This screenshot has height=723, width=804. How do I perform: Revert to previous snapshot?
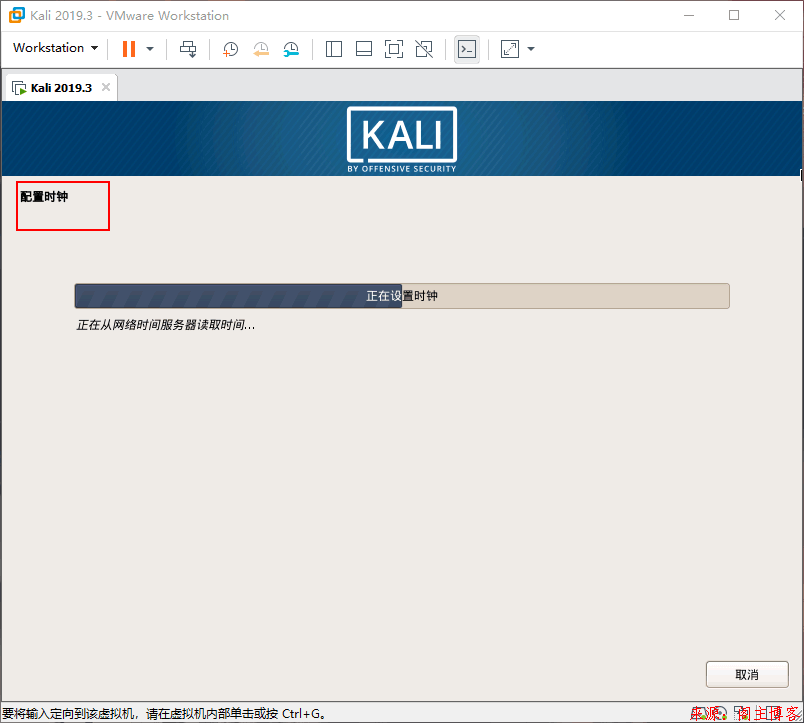(261, 49)
